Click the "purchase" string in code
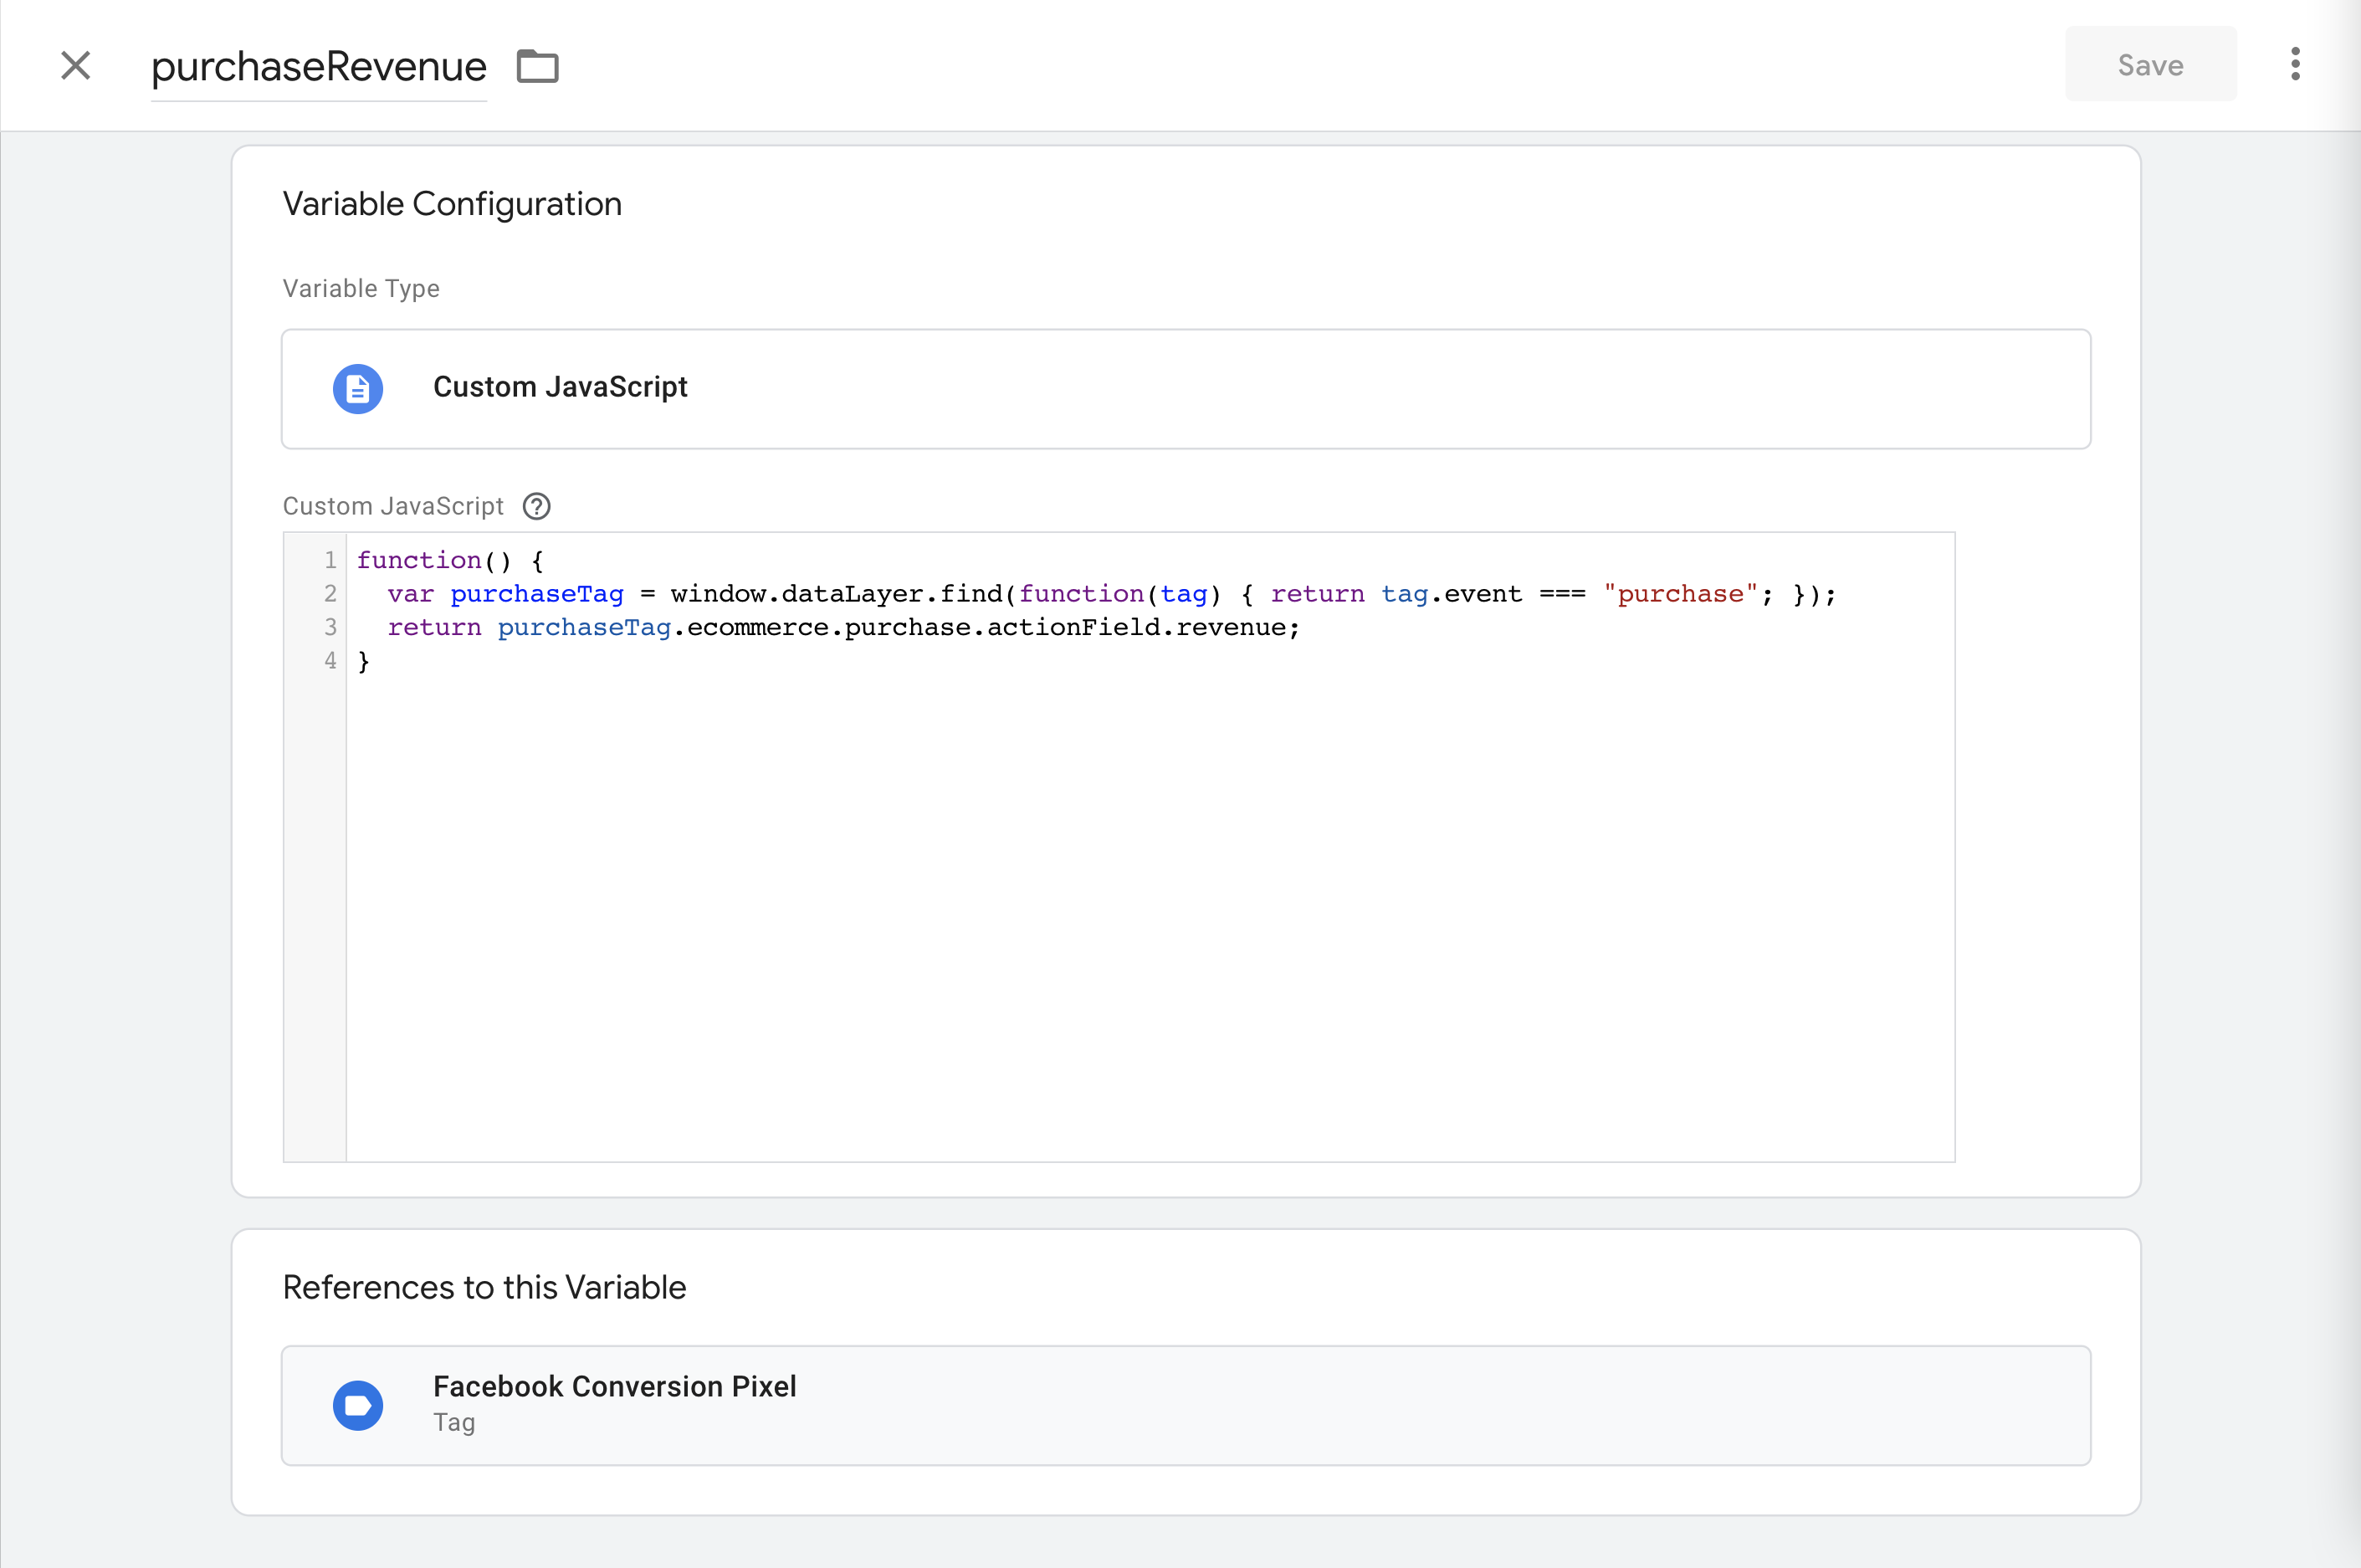The image size is (2361, 1568). (x=1680, y=594)
